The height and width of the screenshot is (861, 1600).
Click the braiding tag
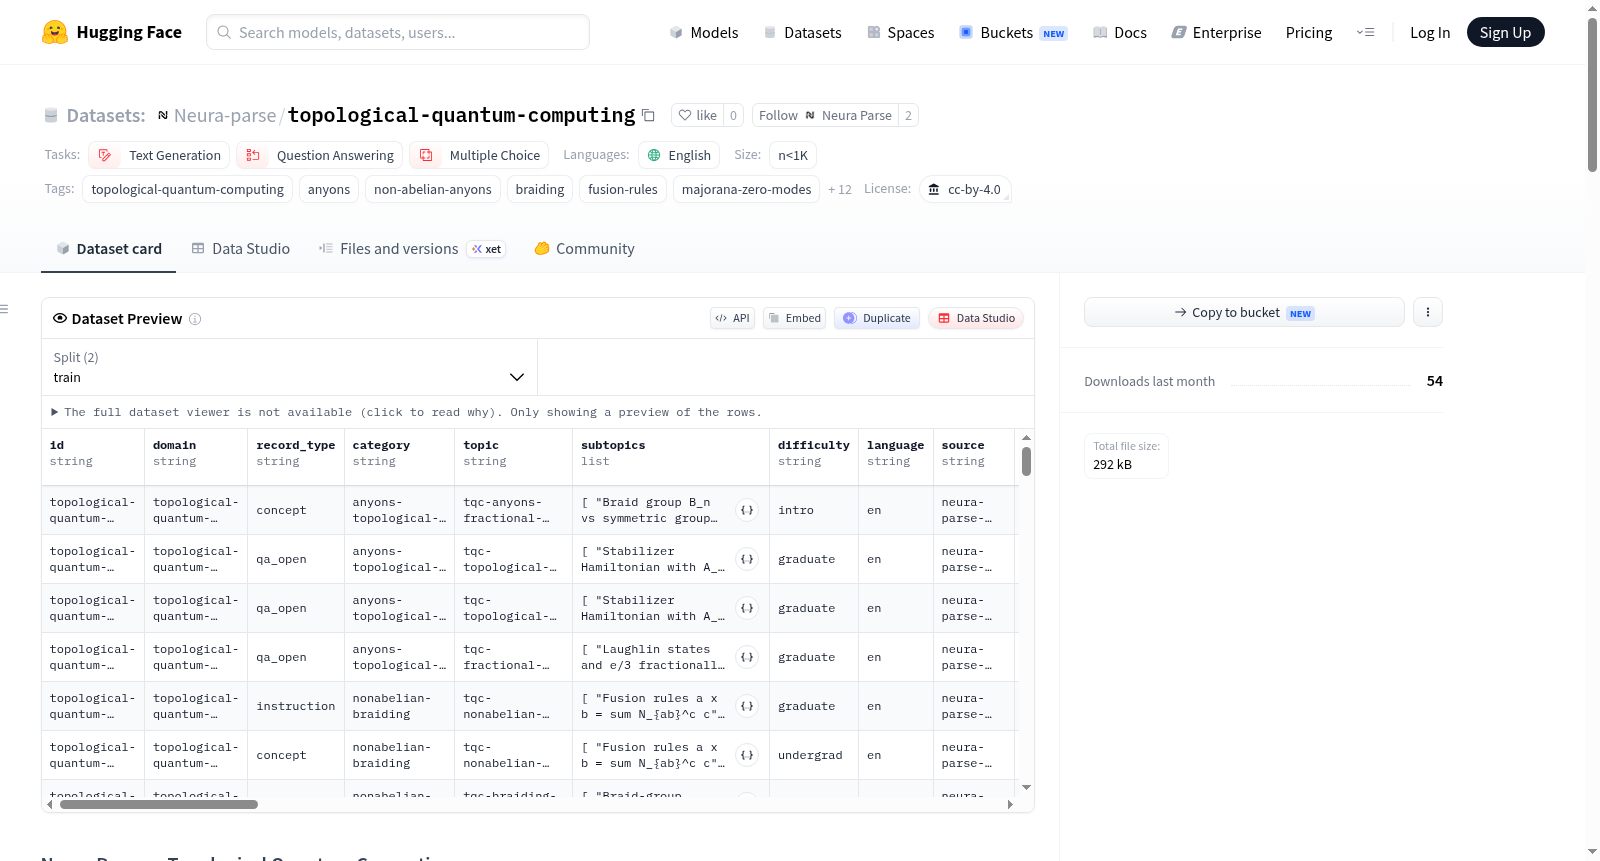pos(540,189)
